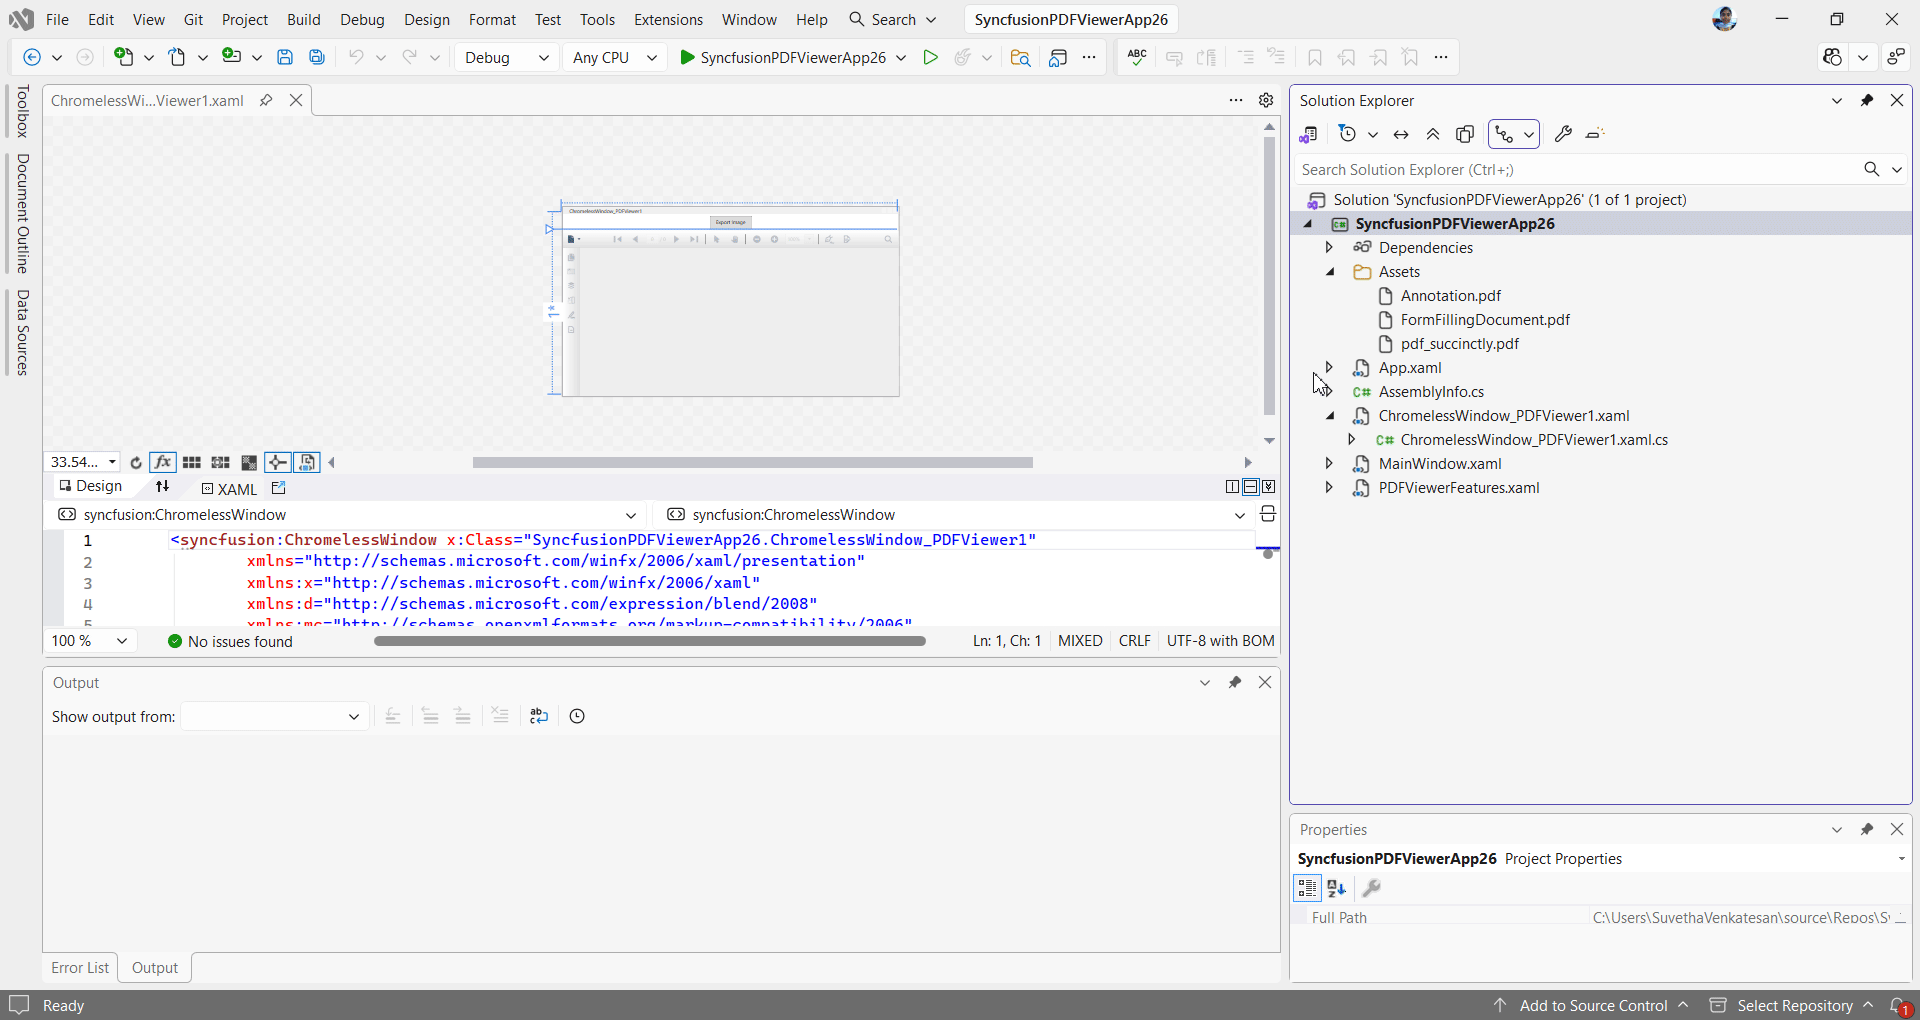Run spell checker in the toolbar
Viewport: 1920px width, 1020px height.
click(x=1136, y=57)
